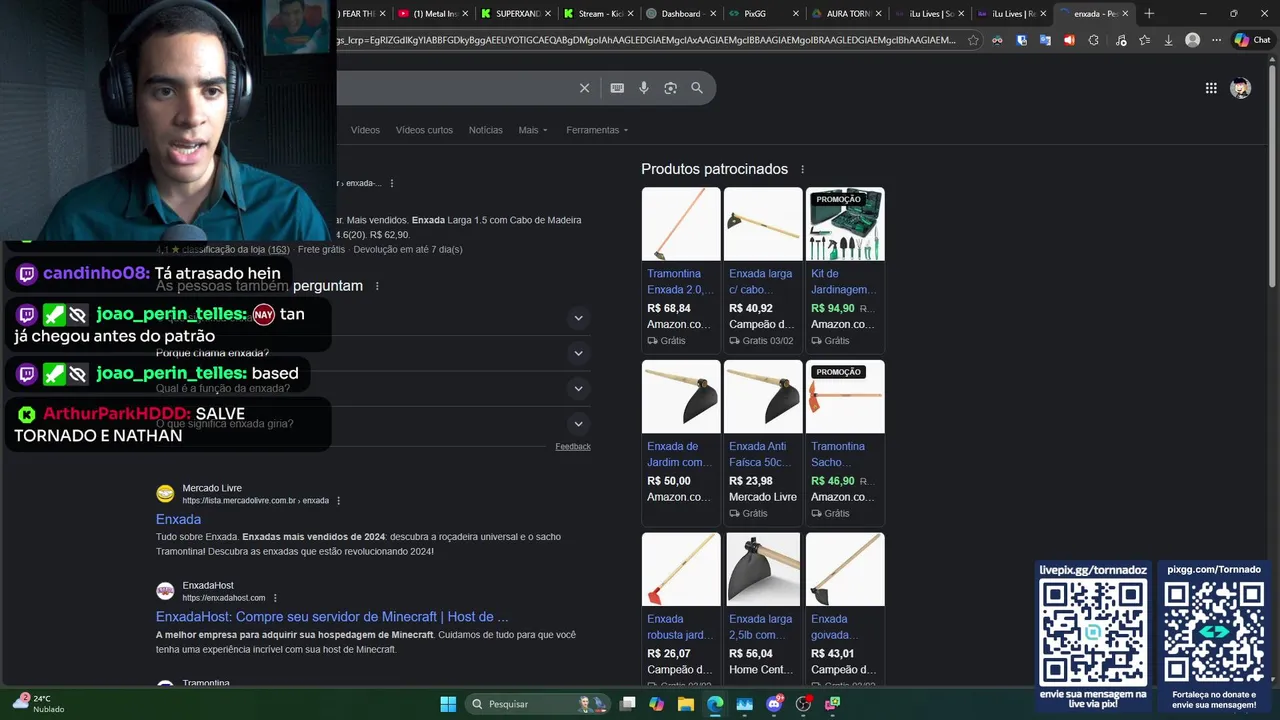Screen dimensions: 1280x720
Task: Click the Tramontina Enxada 2.0 product image
Action: (681, 224)
